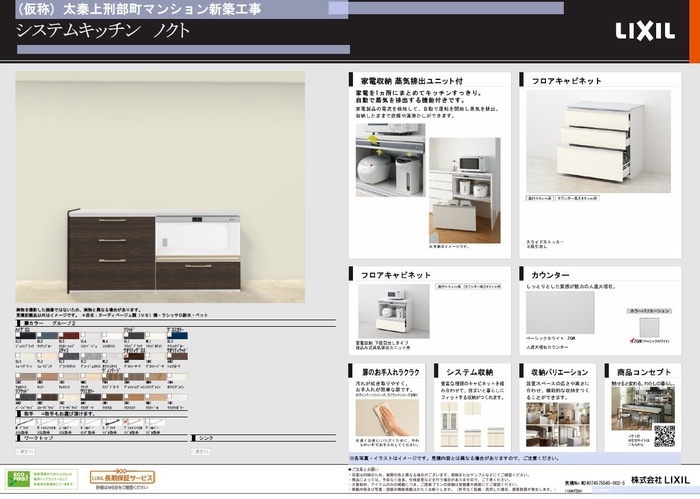Click the カウンター section heading
700x499 pixels.
[550, 275]
